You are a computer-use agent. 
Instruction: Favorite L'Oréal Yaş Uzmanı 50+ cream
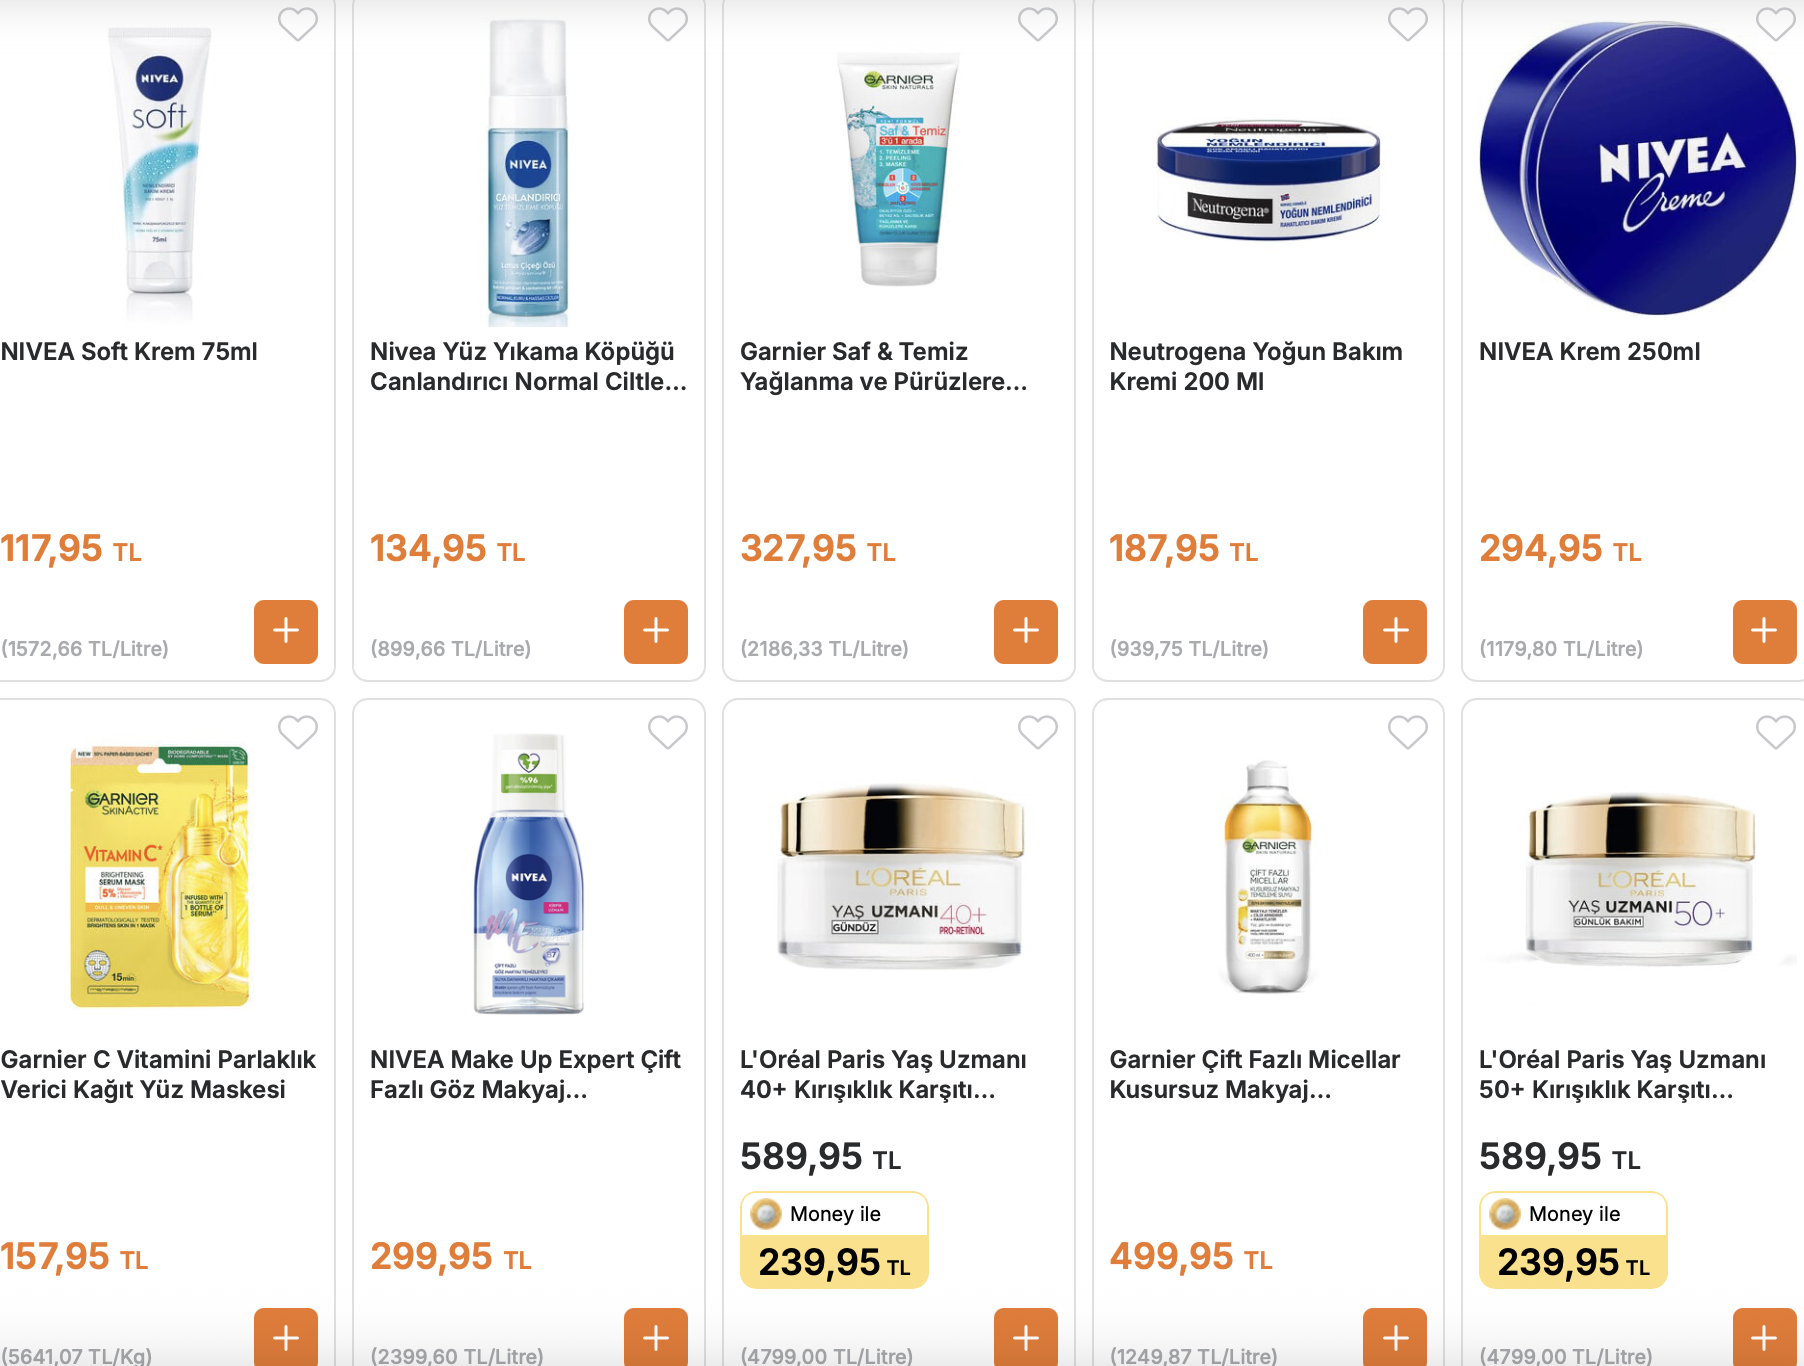click(x=1776, y=732)
